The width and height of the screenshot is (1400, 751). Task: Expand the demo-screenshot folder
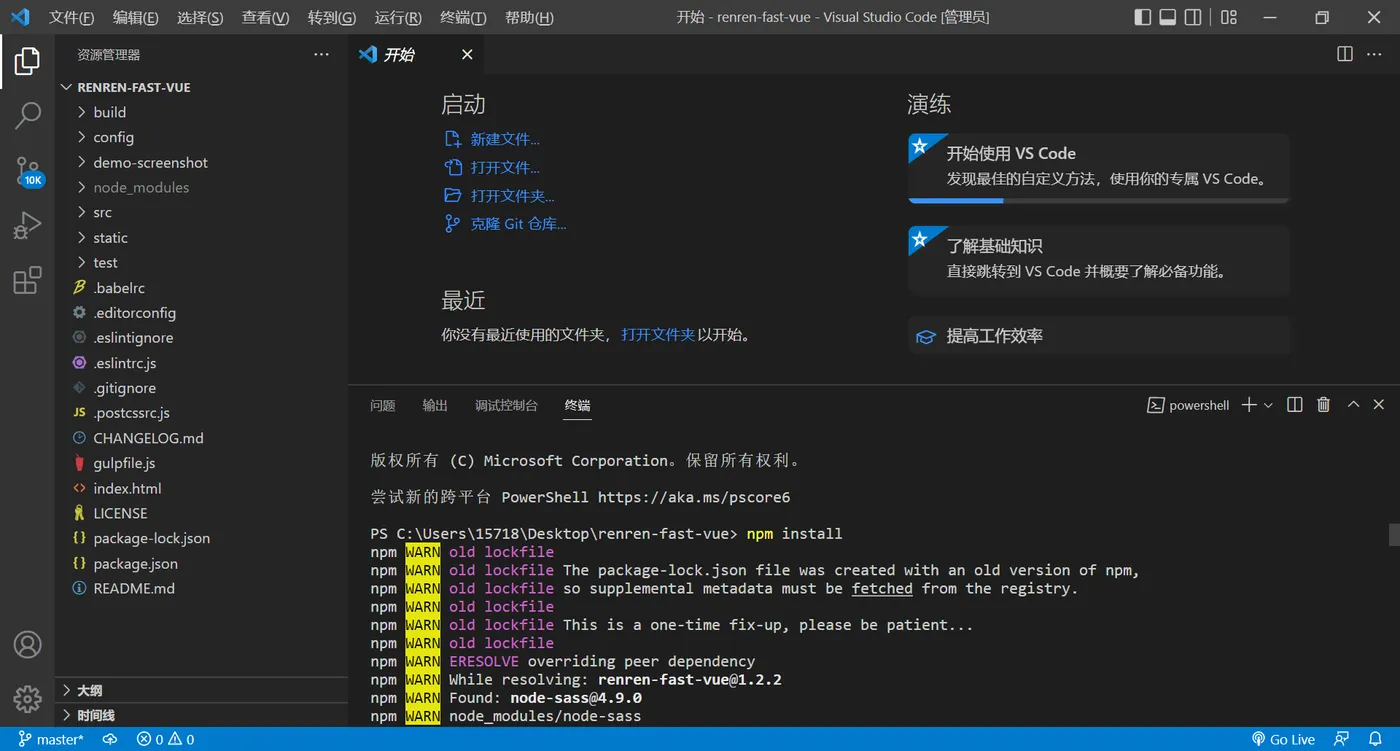tap(202, 162)
